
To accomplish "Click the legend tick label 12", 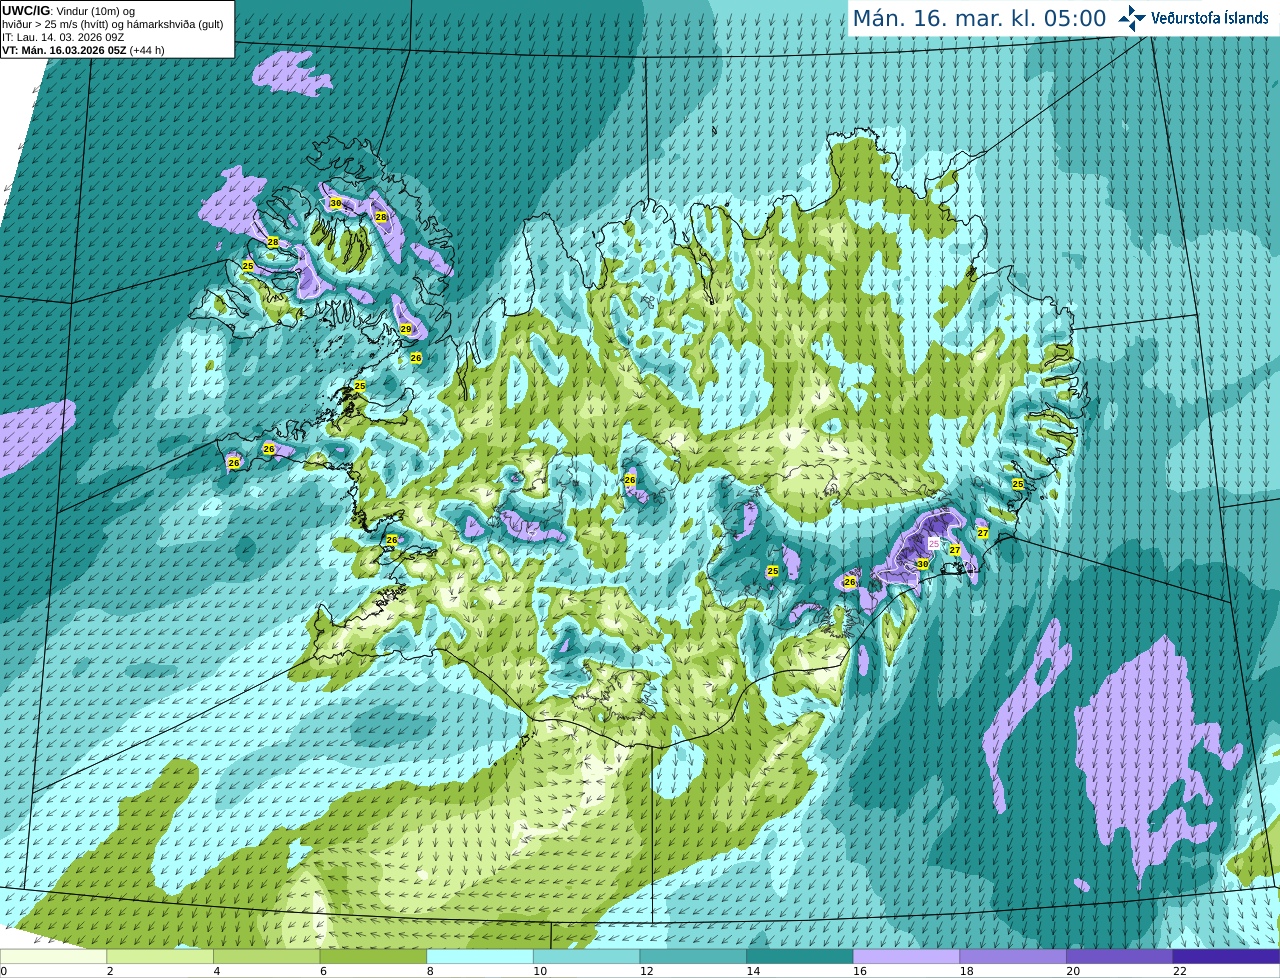I will click(647, 971).
